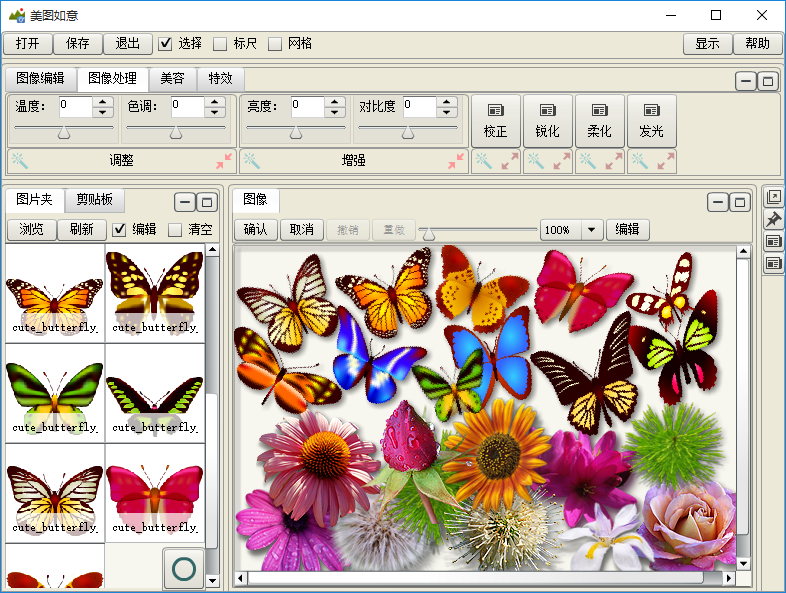Maximize the 图像 panel
The height and width of the screenshot is (593, 786).
740,203
